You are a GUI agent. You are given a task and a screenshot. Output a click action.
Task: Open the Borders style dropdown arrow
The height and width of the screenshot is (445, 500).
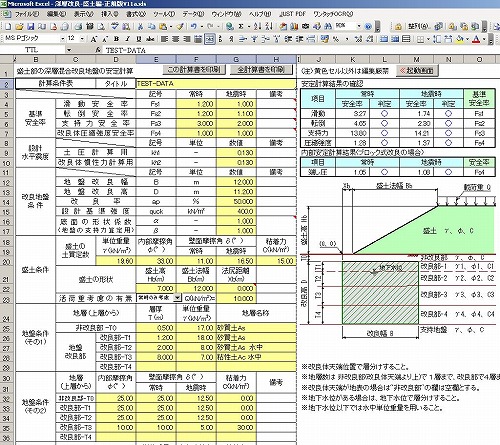(429, 39)
